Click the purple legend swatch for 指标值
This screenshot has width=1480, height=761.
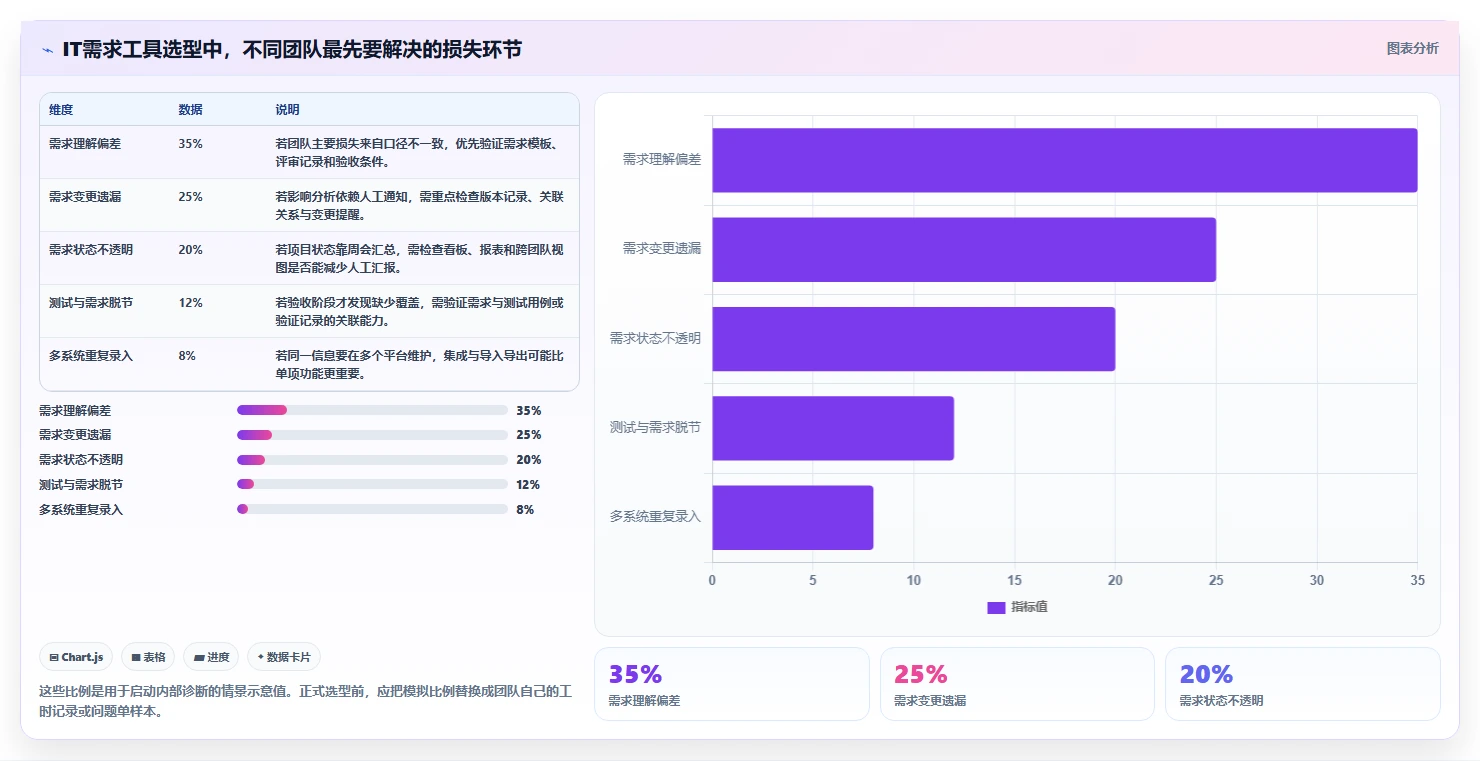[x=996, y=607]
